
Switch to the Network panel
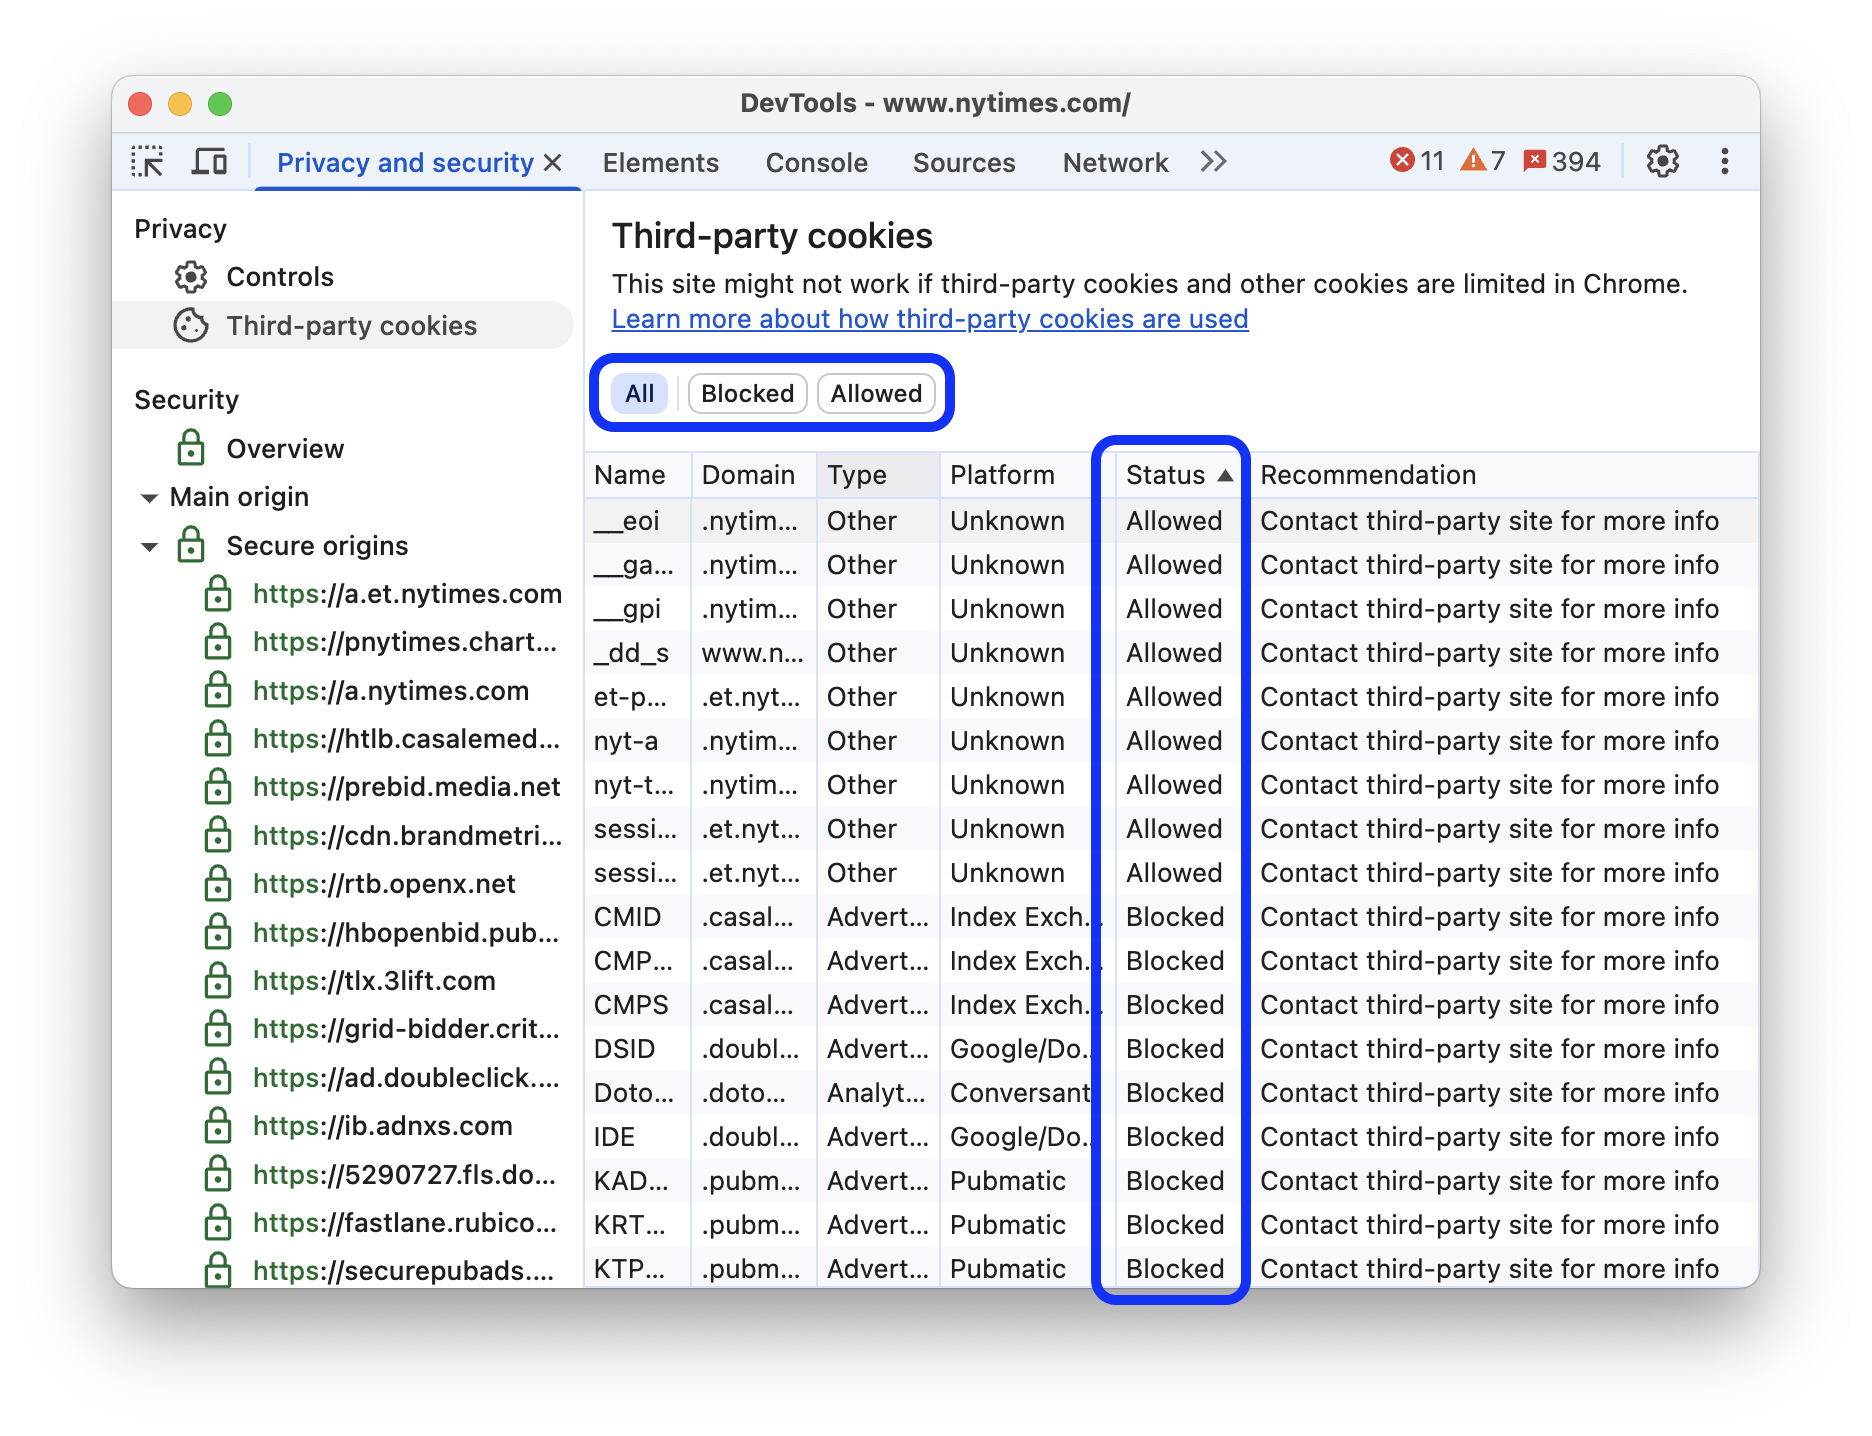tap(1115, 161)
